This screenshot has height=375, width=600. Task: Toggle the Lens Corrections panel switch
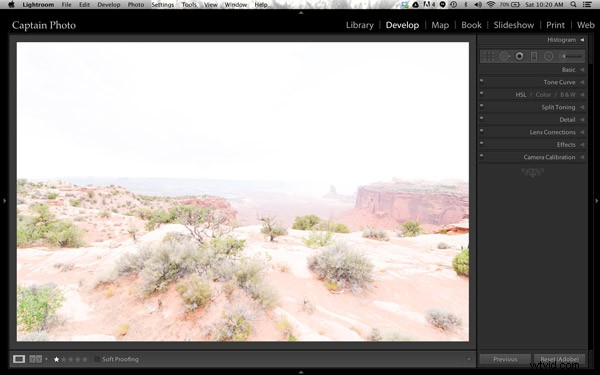tap(481, 130)
